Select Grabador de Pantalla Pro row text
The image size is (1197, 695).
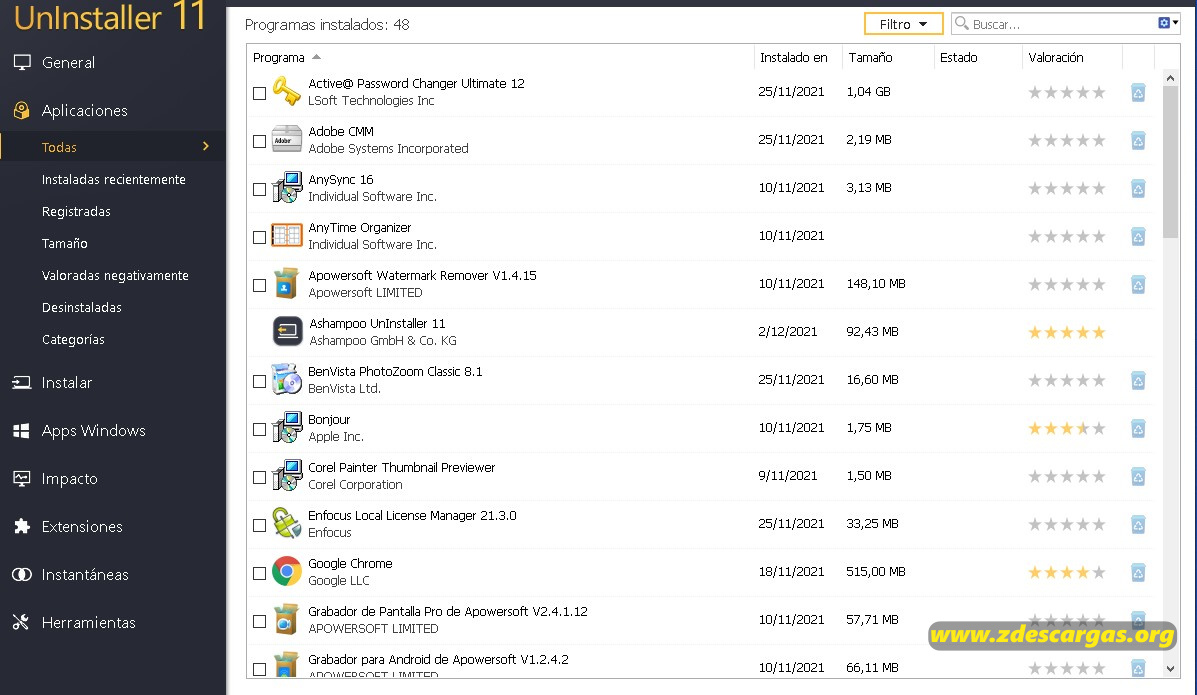click(x=448, y=612)
